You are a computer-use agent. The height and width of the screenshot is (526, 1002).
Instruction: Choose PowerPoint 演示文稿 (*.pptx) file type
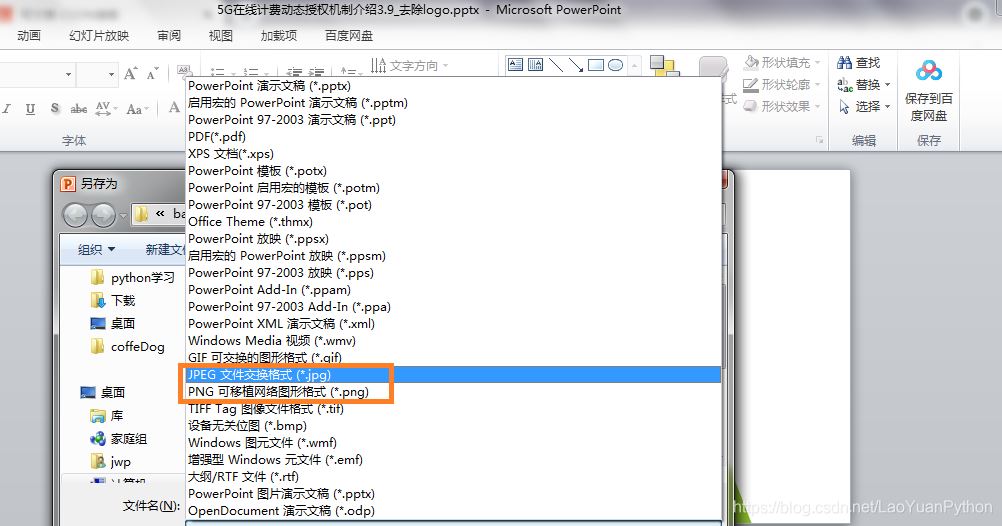click(x=453, y=86)
